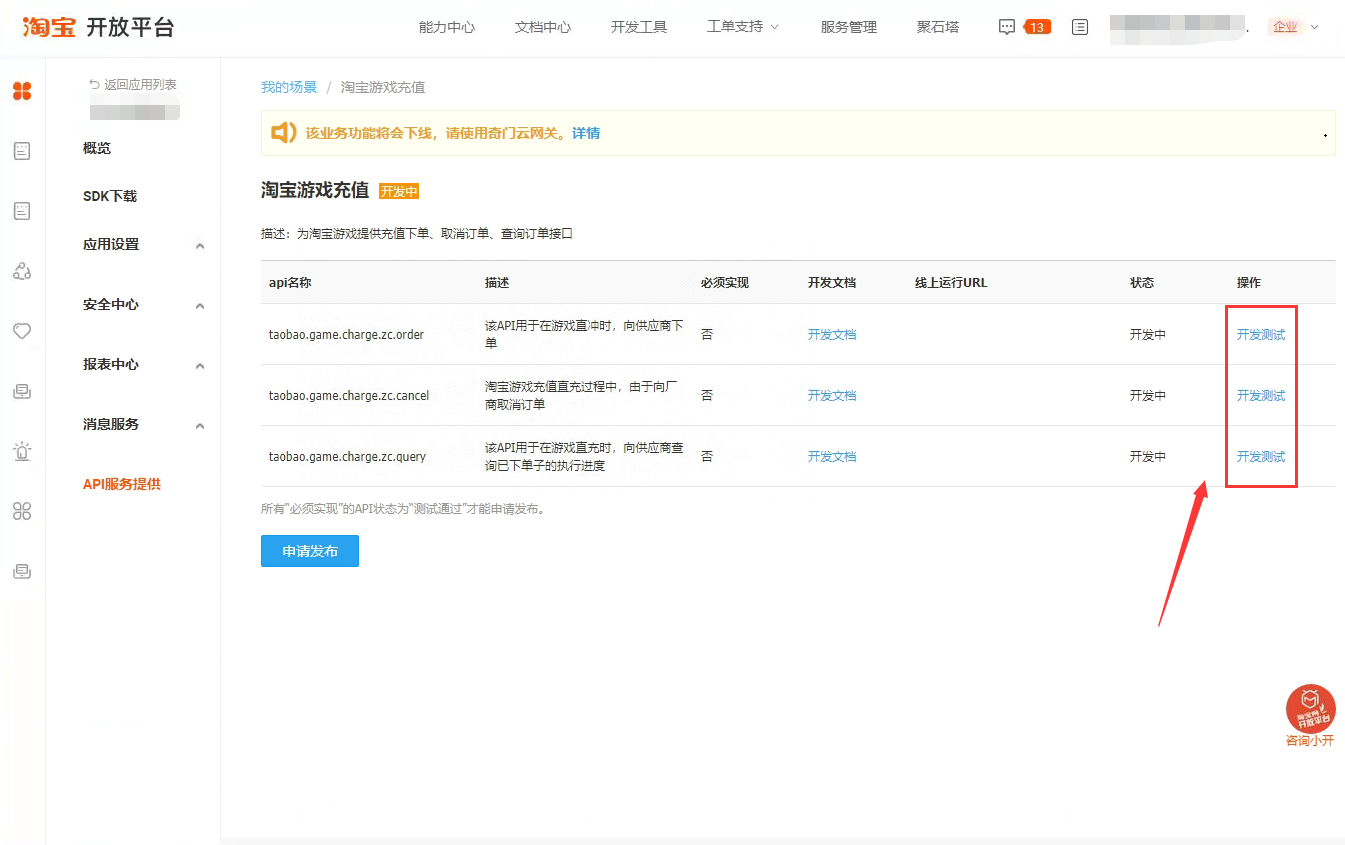This screenshot has height=845, width=1345.
Task: Go to 开发工具 in top navigation
Action: coord(639,27)
